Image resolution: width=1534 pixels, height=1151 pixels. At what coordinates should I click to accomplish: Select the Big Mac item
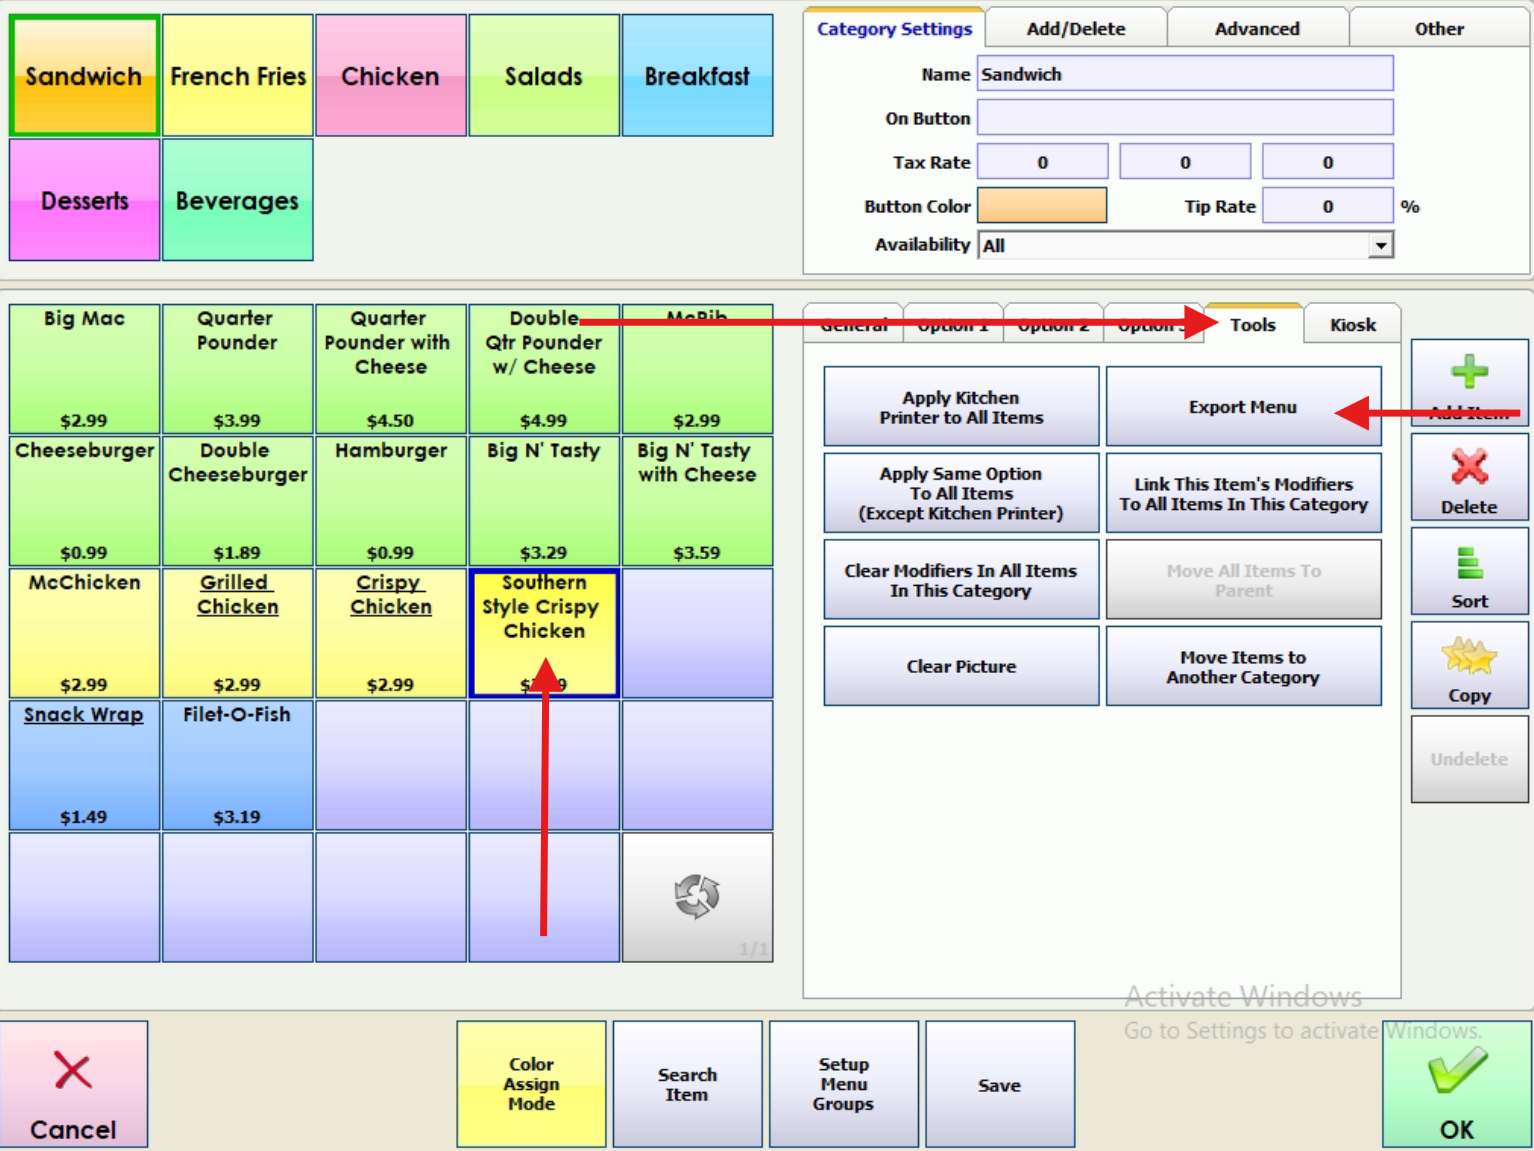[84, 369]
